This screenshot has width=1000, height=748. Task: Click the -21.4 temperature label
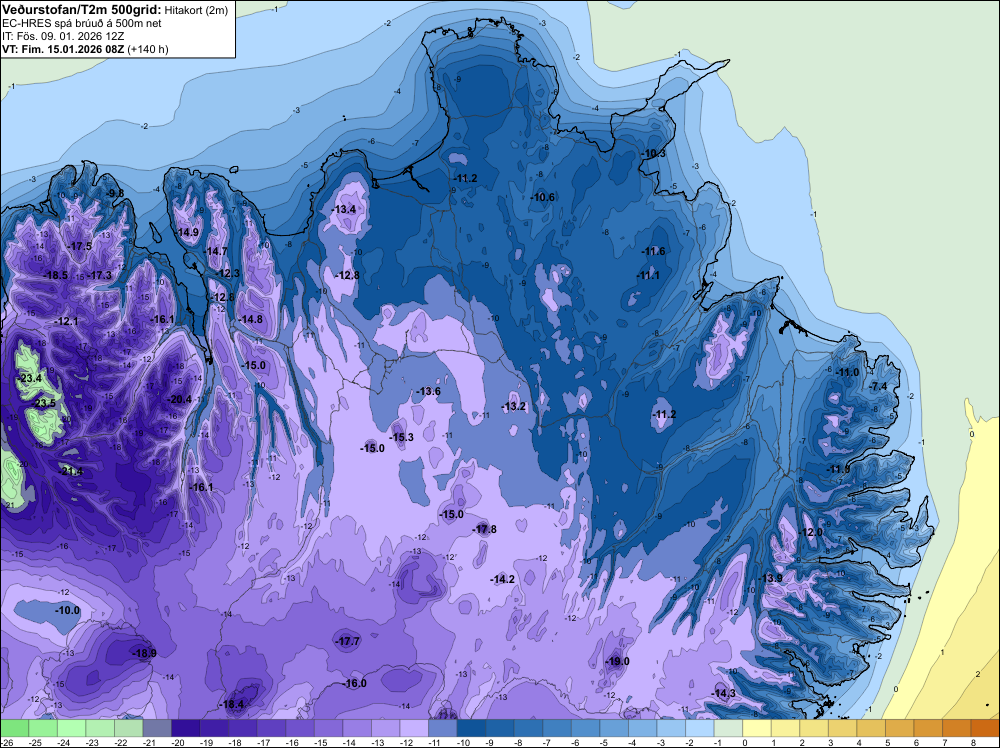[70, 471]
